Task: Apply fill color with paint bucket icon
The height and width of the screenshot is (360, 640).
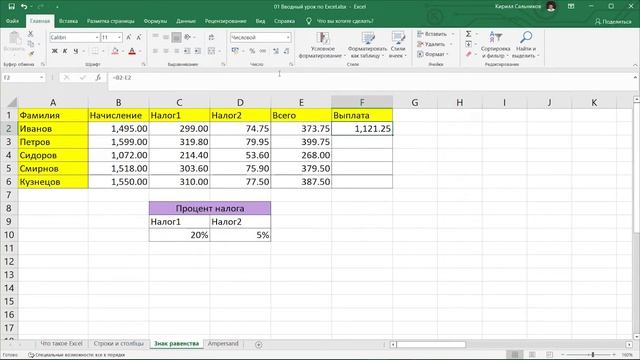Action: click(x=115, y=51)
